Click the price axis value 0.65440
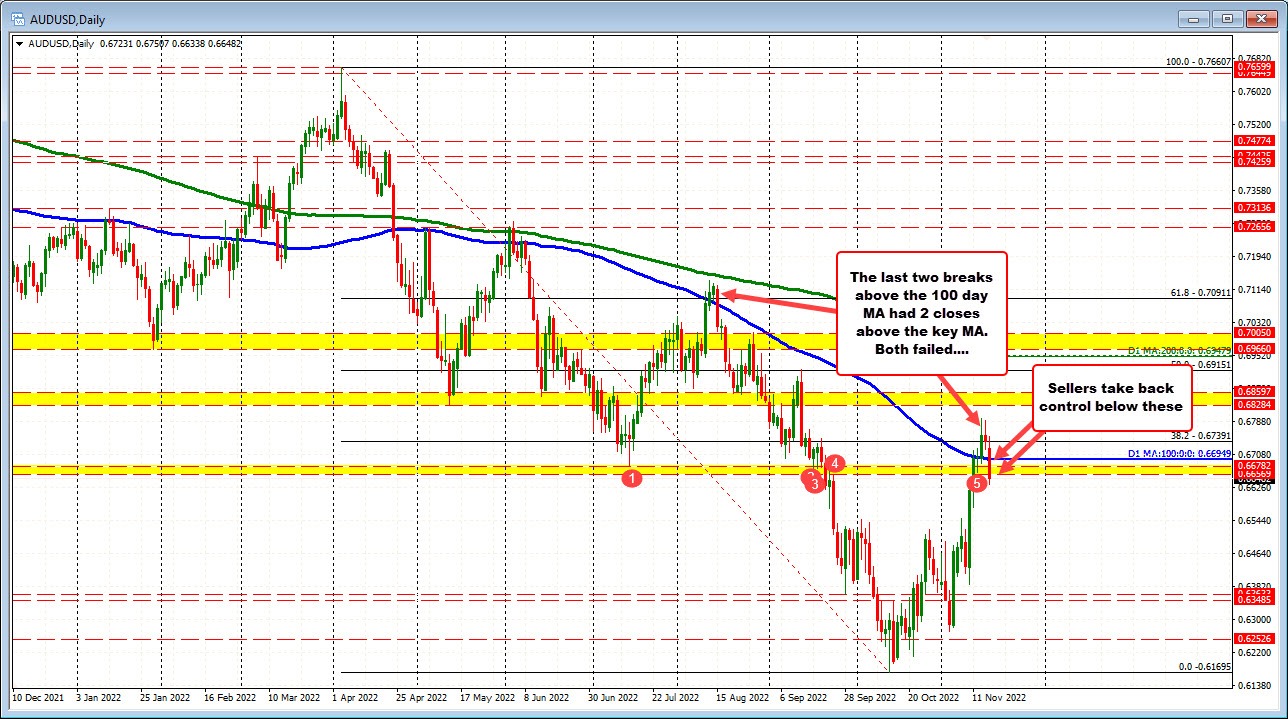 pyautogui.click(x=1256, y=520)
